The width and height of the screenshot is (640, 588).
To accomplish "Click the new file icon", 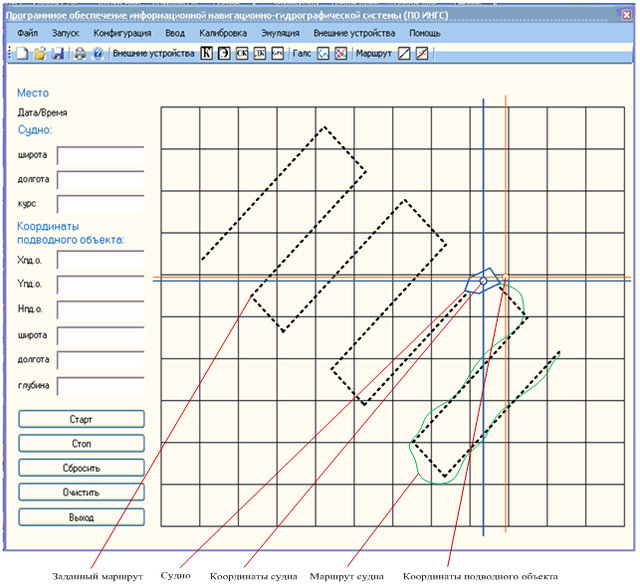I will coord(22,53).
